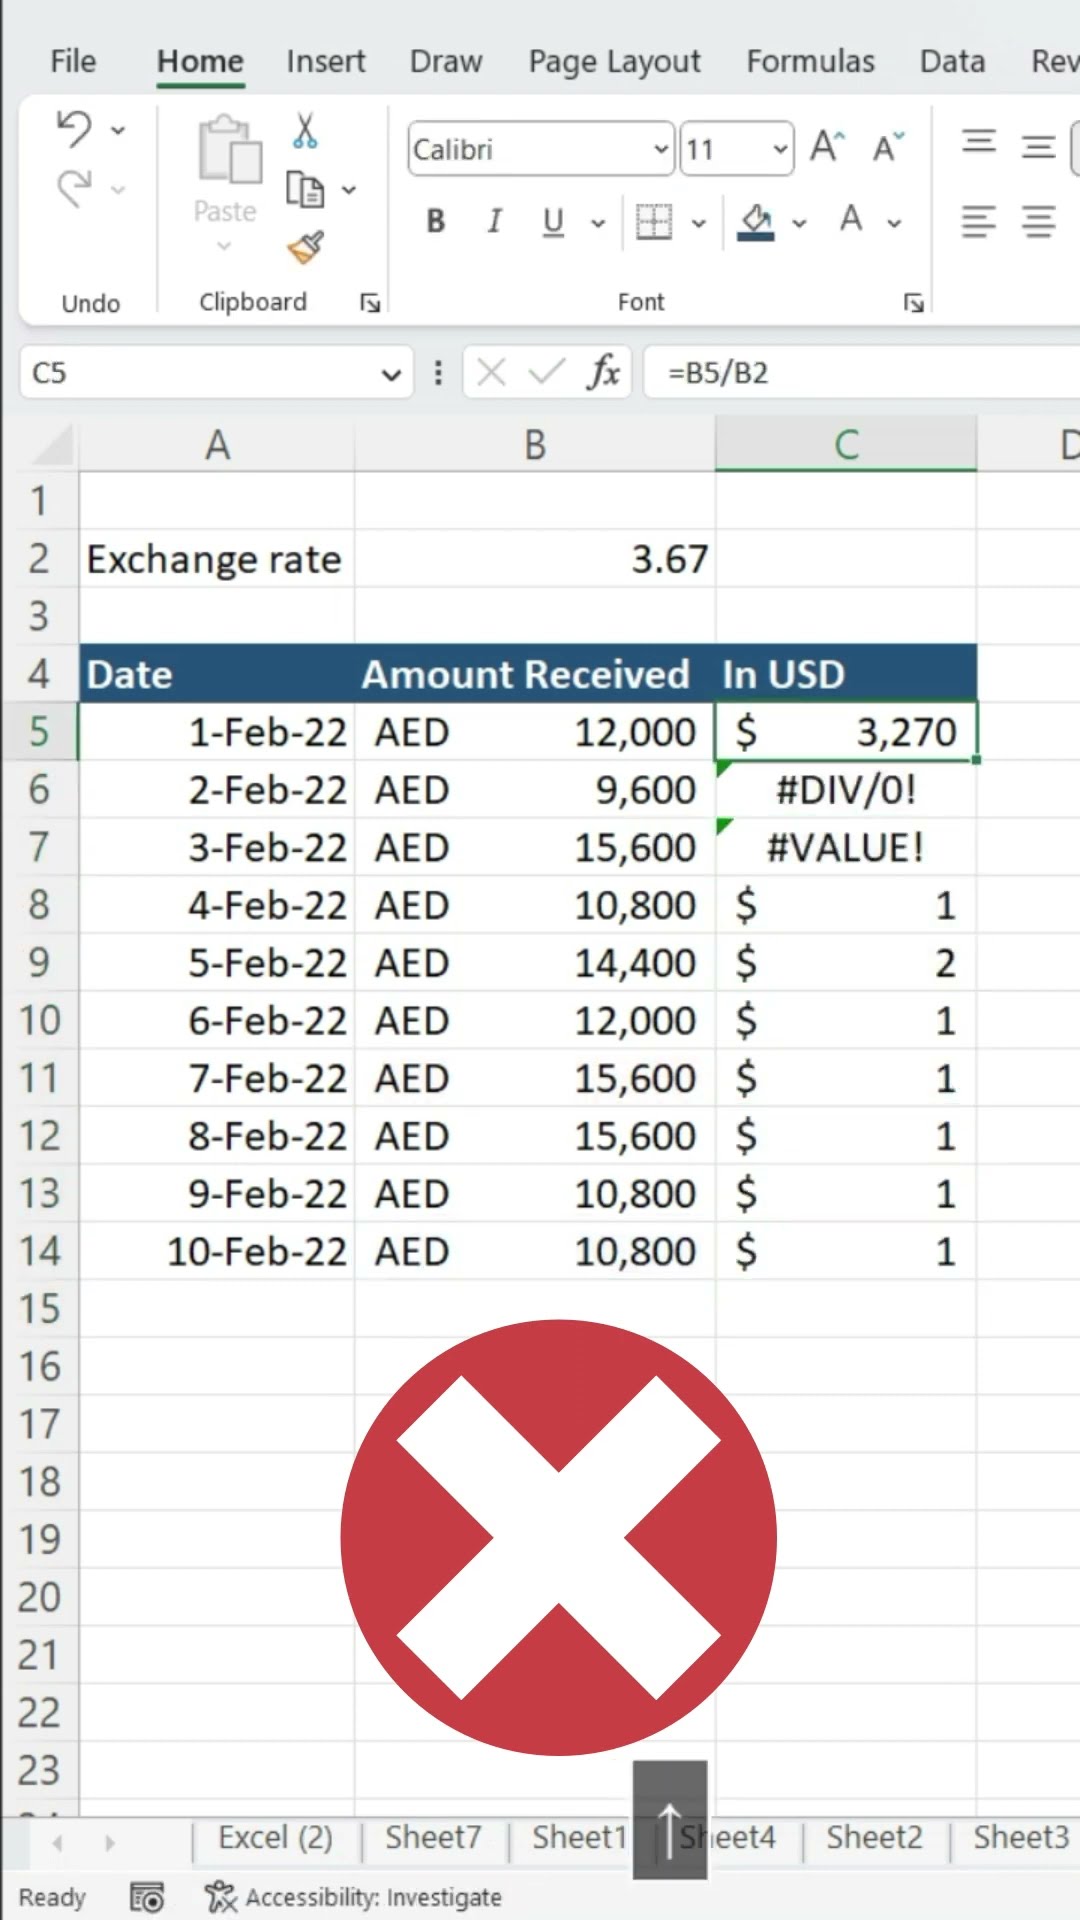Open the font size dropdown
This screenshot has width=1080, height=1920.
coord(780,149)
